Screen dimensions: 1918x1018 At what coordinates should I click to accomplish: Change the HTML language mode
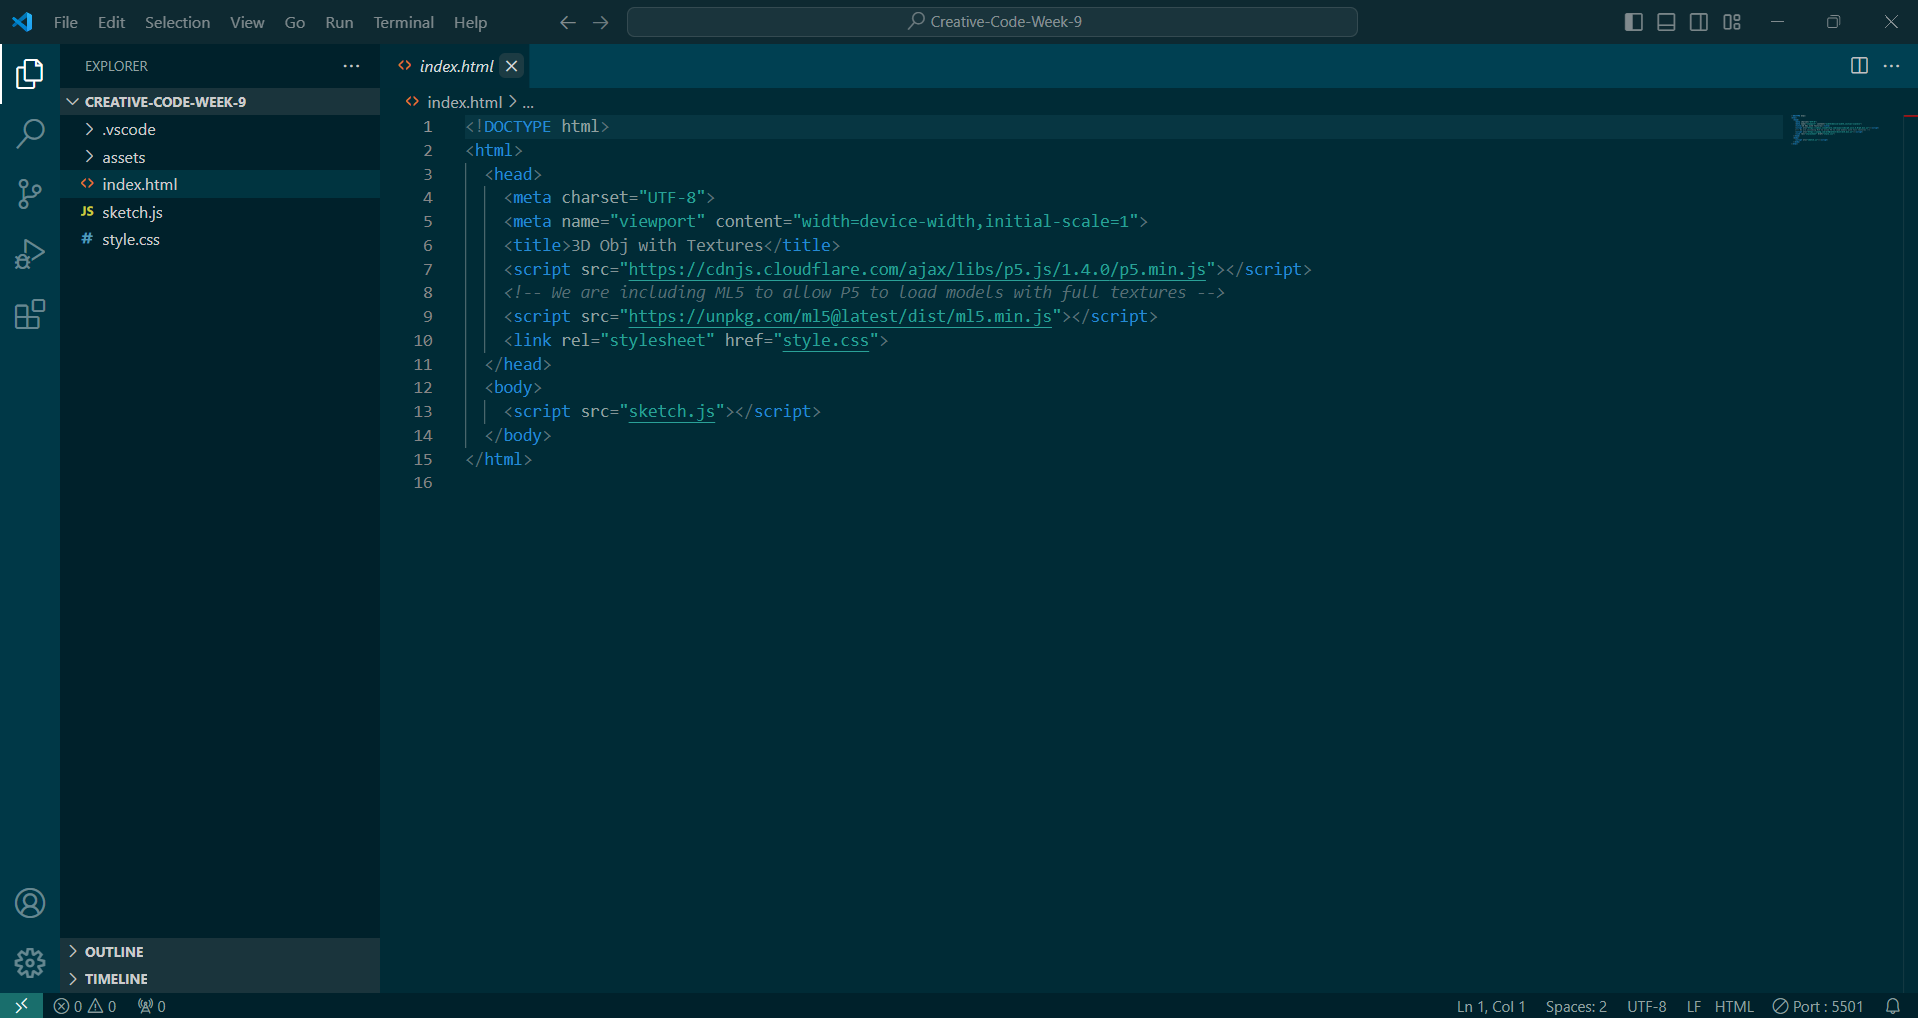coord(1735,1006)
